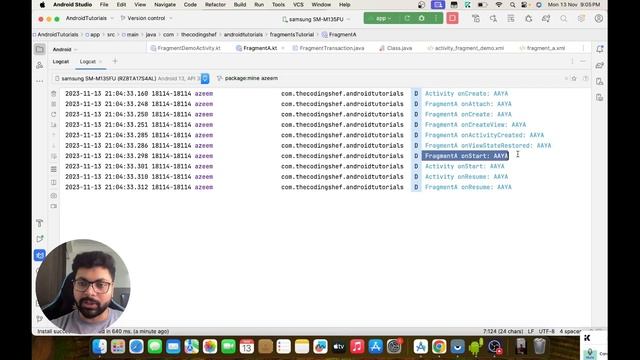640x360 pixels.
Task: Open Google Chrome from the Dock
Action: pos(439,347)
